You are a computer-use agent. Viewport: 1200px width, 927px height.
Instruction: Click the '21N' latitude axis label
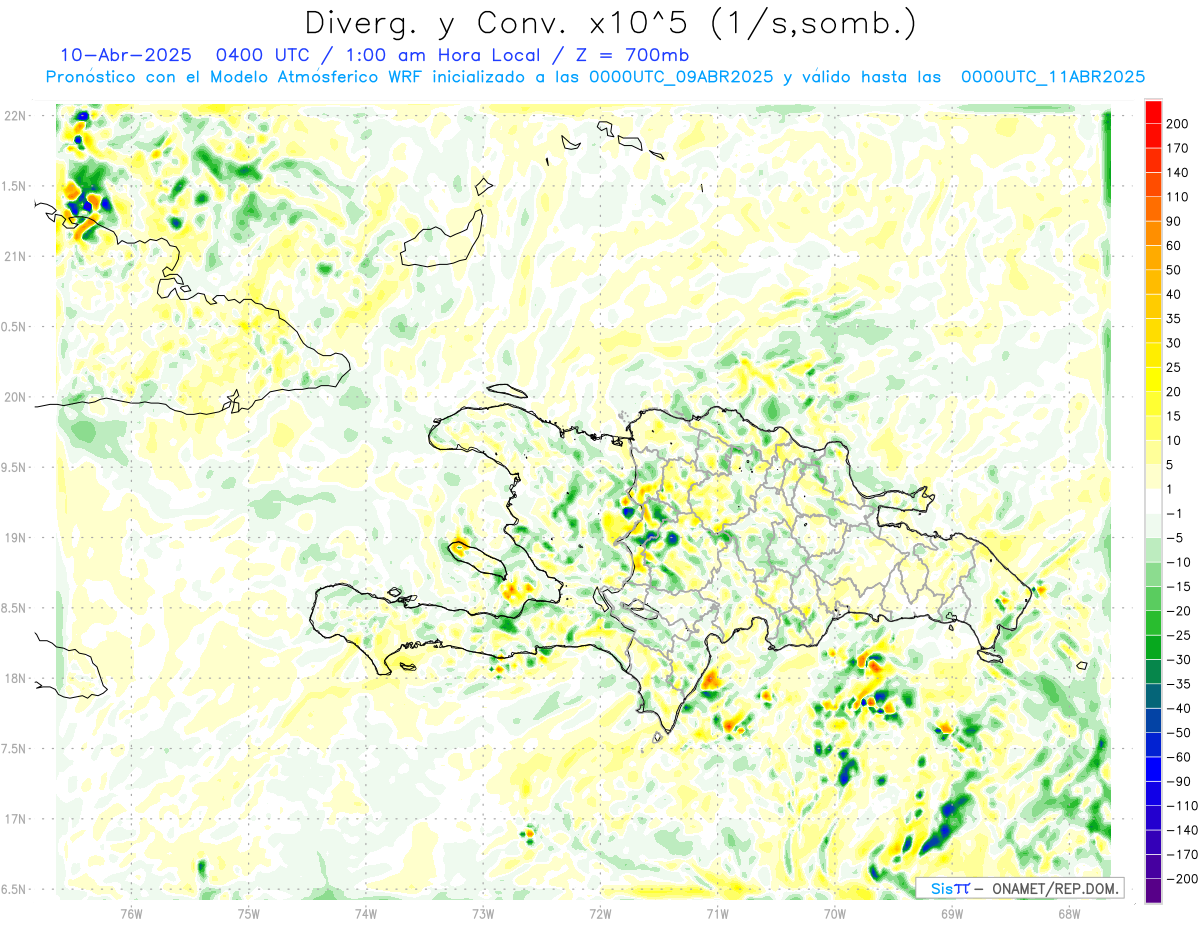point(15,257)
